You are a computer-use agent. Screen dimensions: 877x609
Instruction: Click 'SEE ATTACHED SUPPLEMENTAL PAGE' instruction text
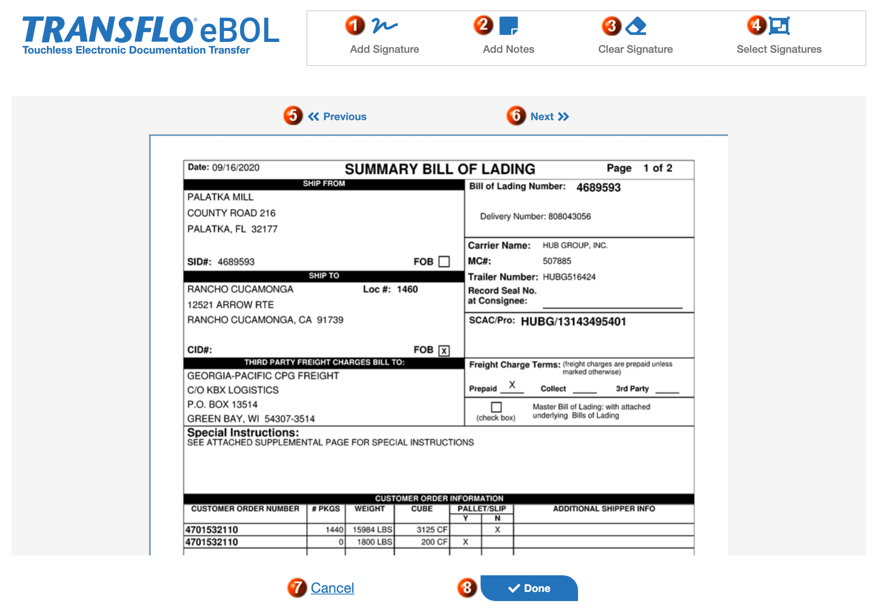click(x=331, y=442)
